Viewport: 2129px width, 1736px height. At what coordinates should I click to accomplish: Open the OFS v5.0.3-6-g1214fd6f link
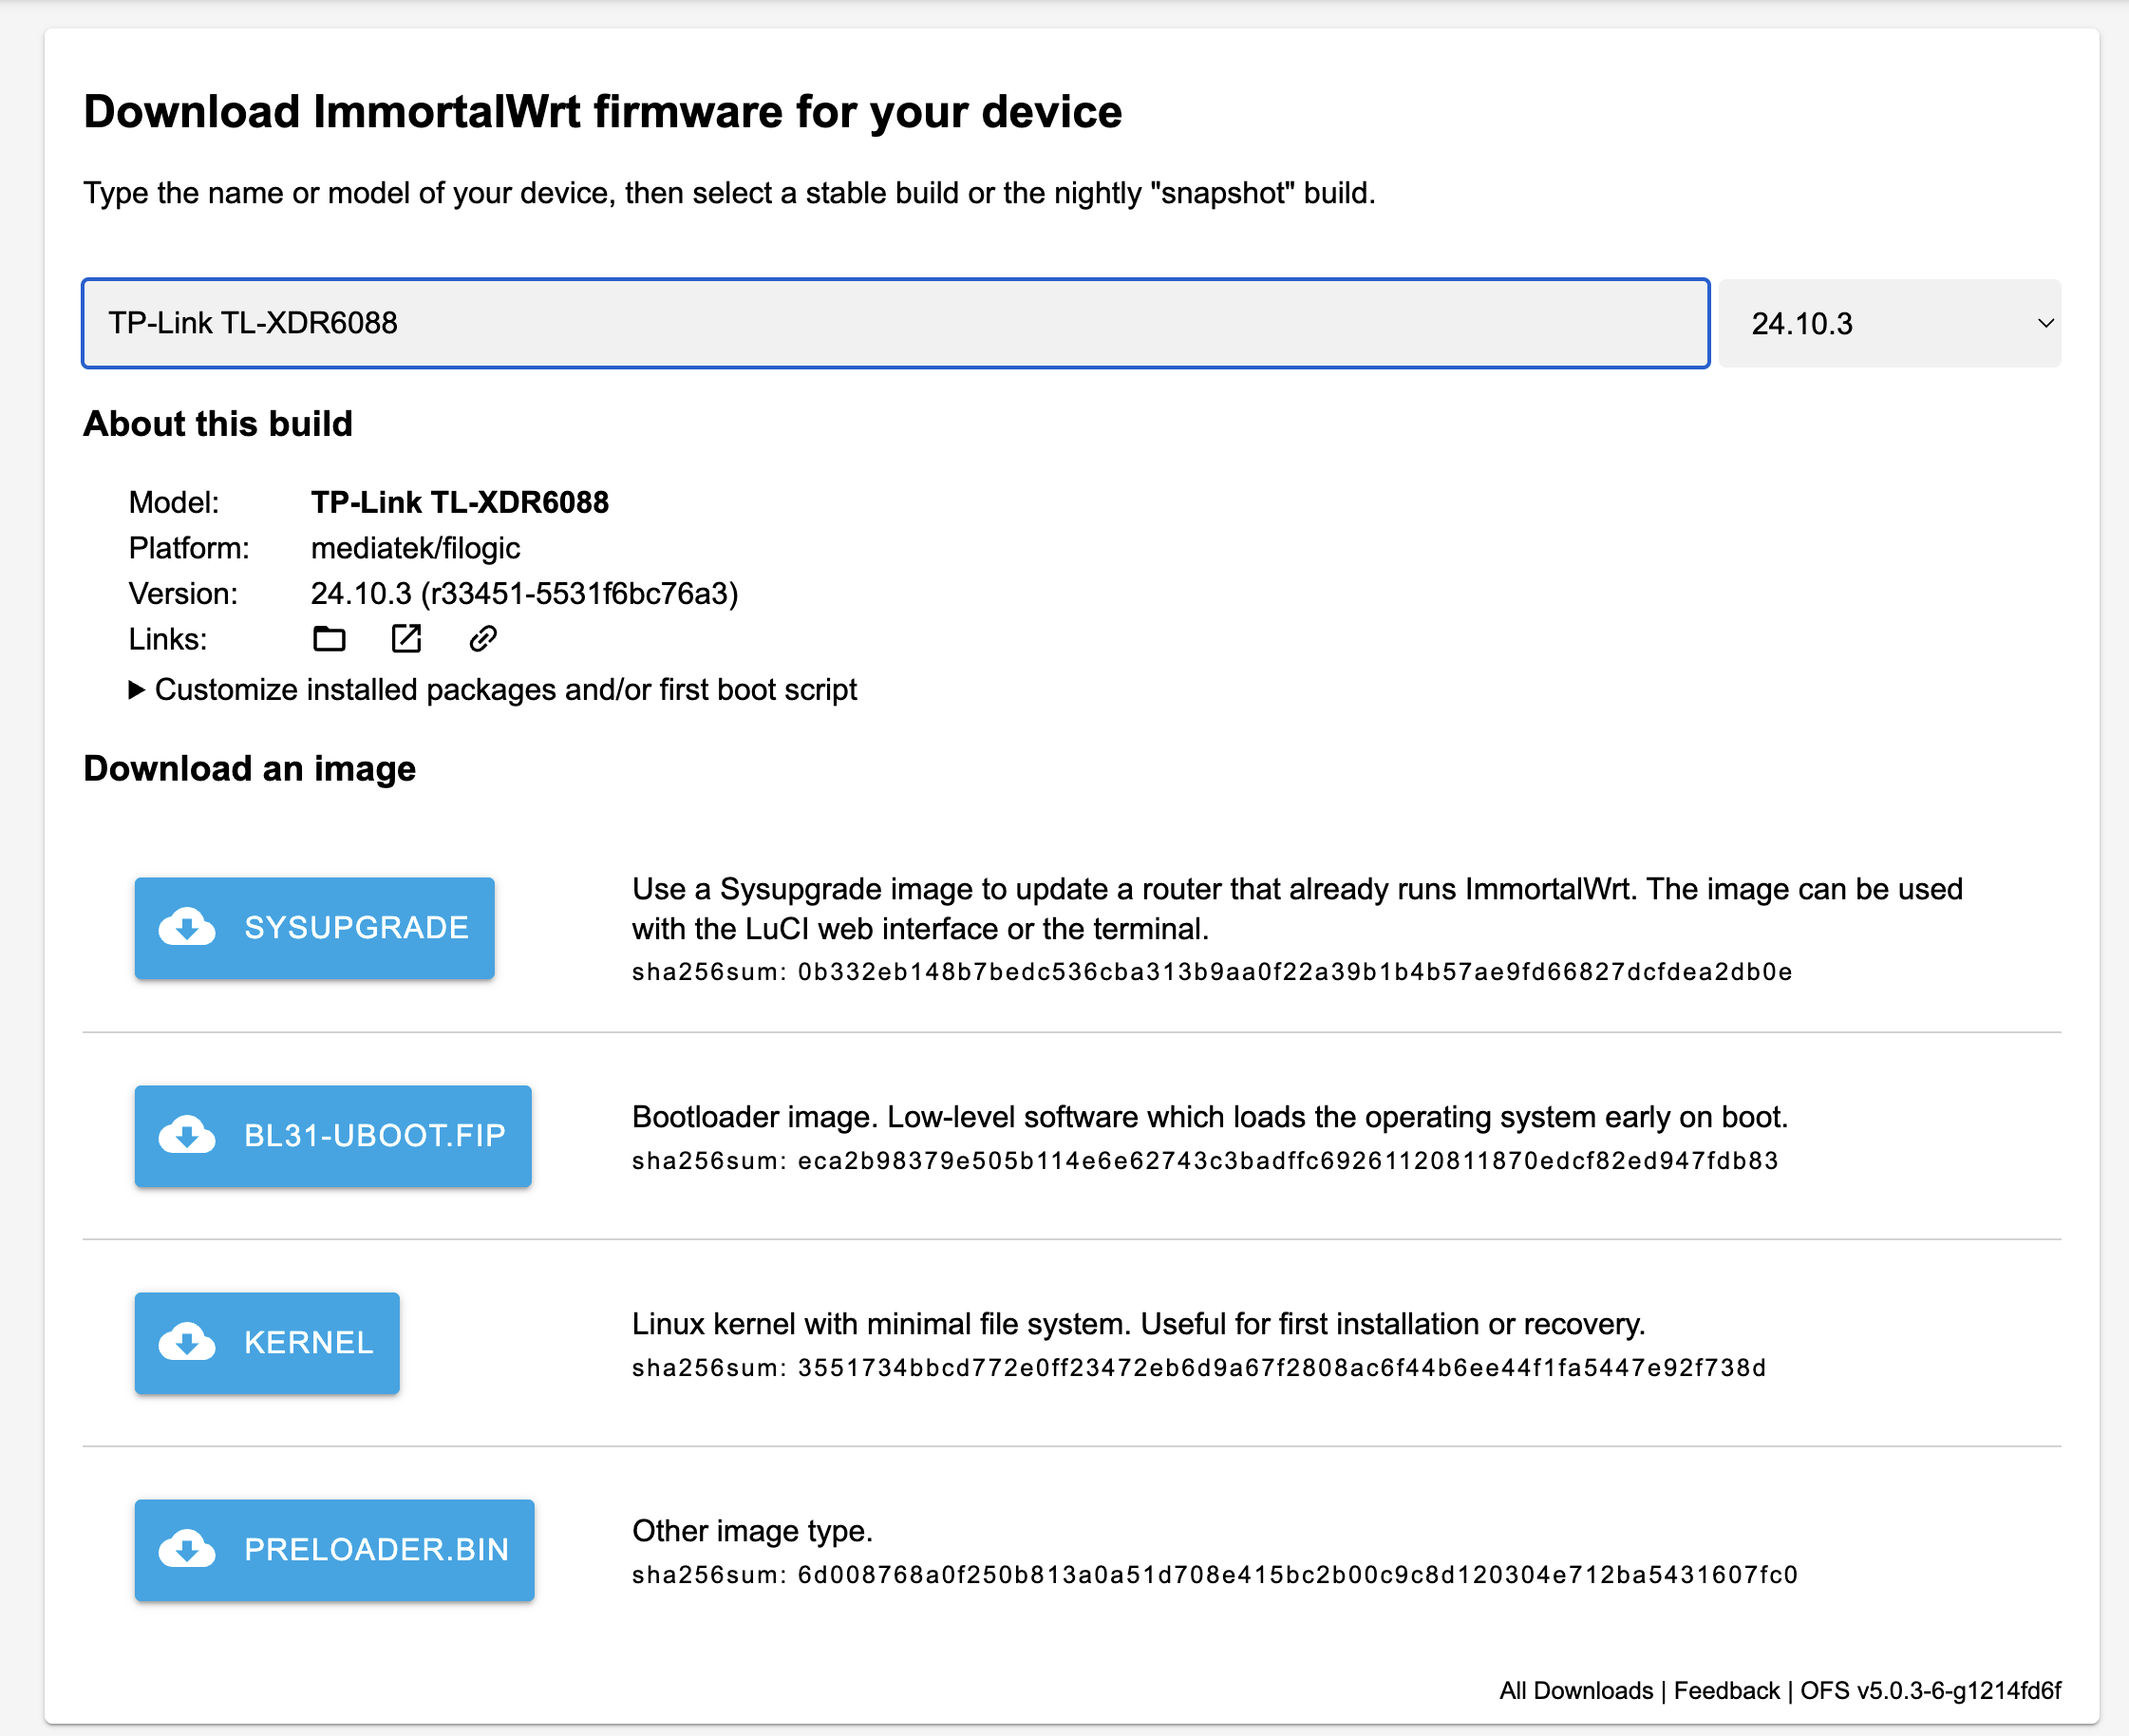[x=1930, y=1691]
